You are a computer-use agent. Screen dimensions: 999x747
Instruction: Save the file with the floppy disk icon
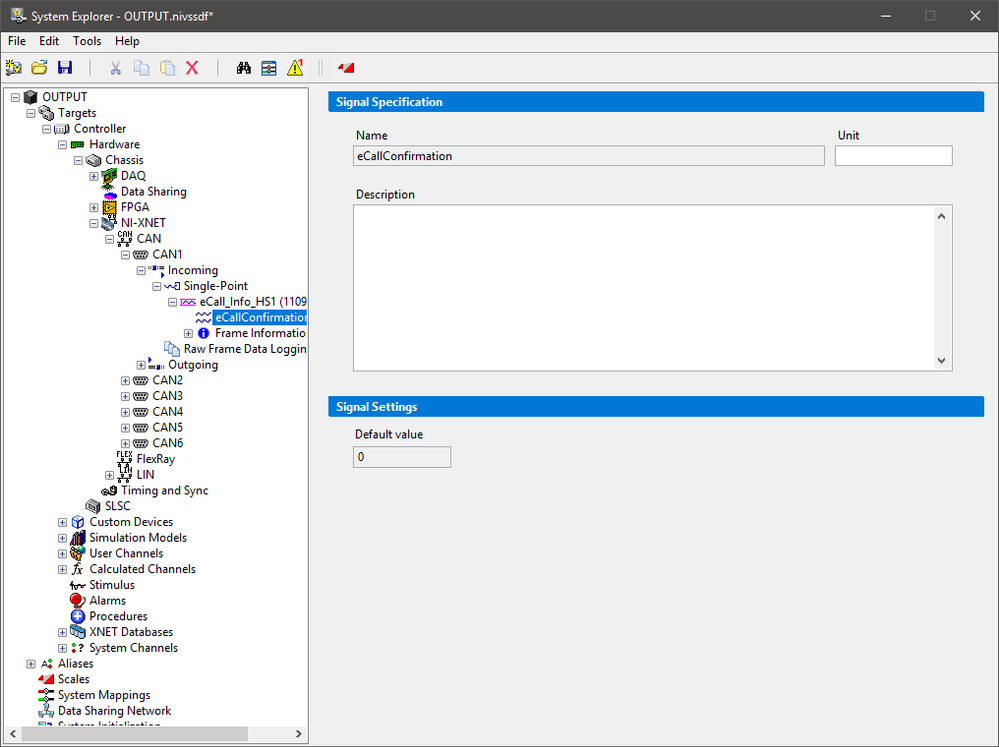point(65,68)
